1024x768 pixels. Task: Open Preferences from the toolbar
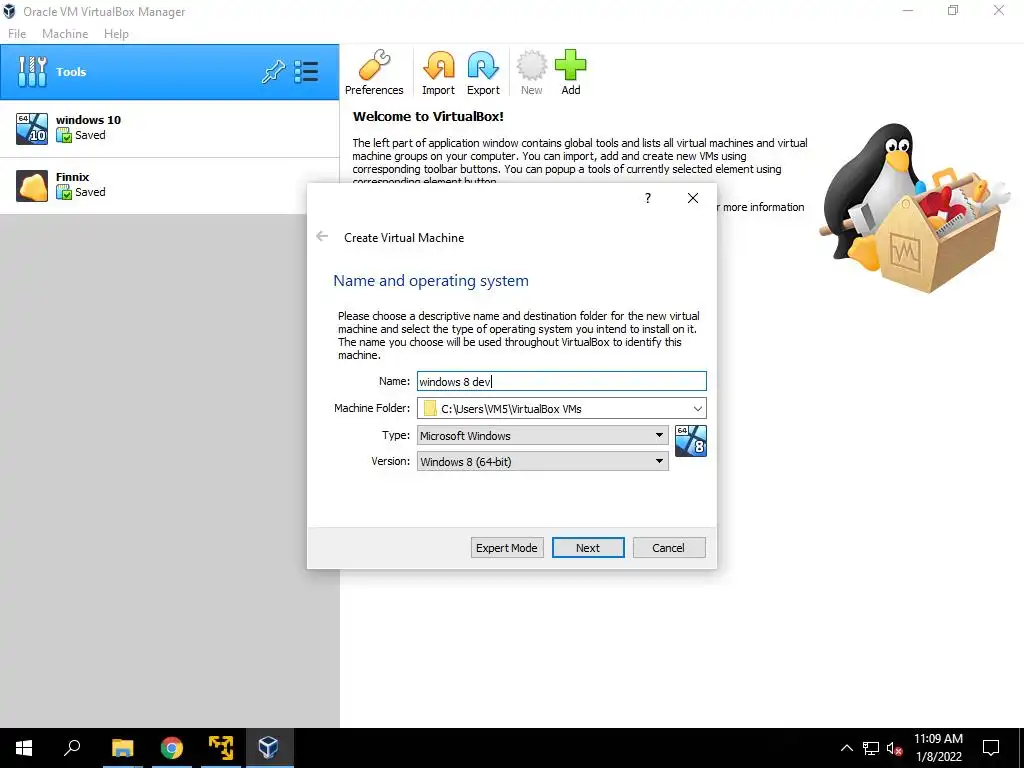(374, 72)
